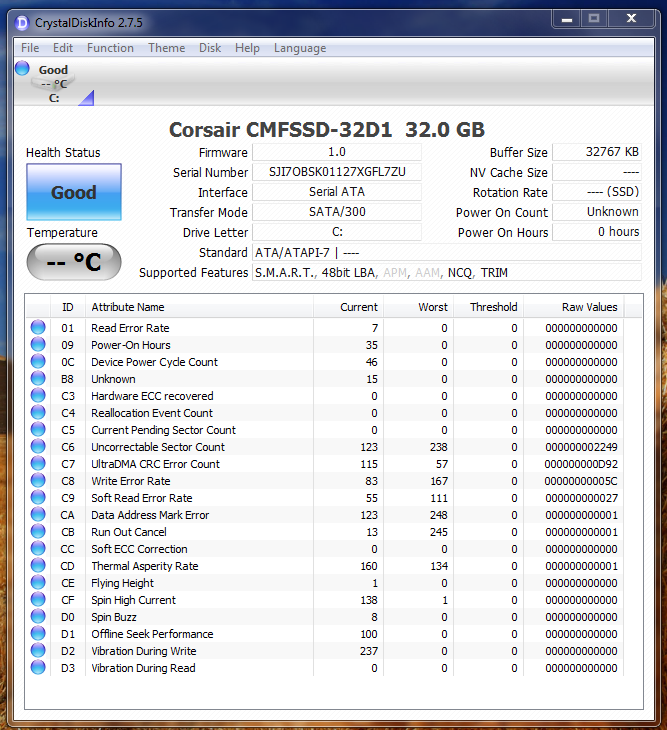The height and width of the screenshot is (730, 667).
Task: Click the Rotation Rate field showing (SSD)
Action: (x=597, y=192)
